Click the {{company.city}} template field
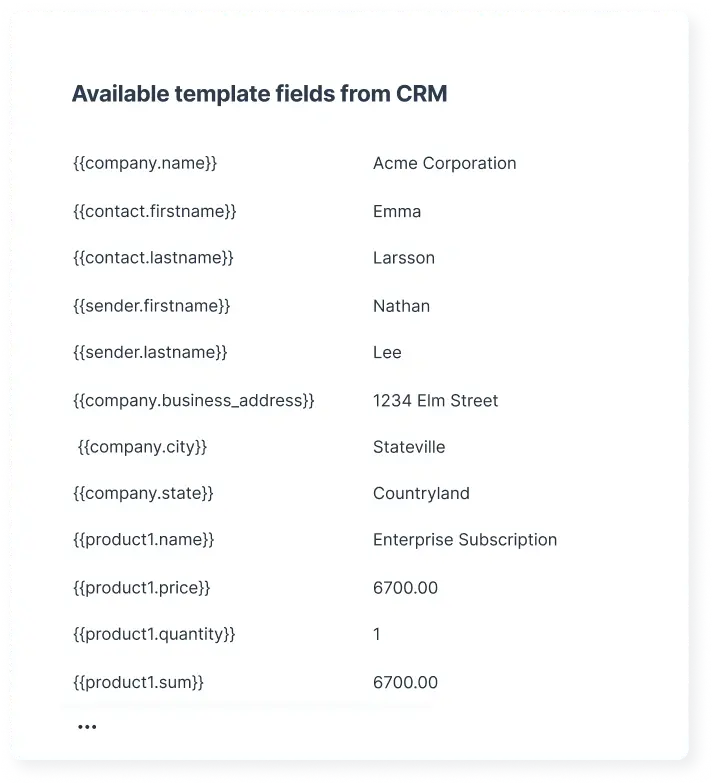 142,447
